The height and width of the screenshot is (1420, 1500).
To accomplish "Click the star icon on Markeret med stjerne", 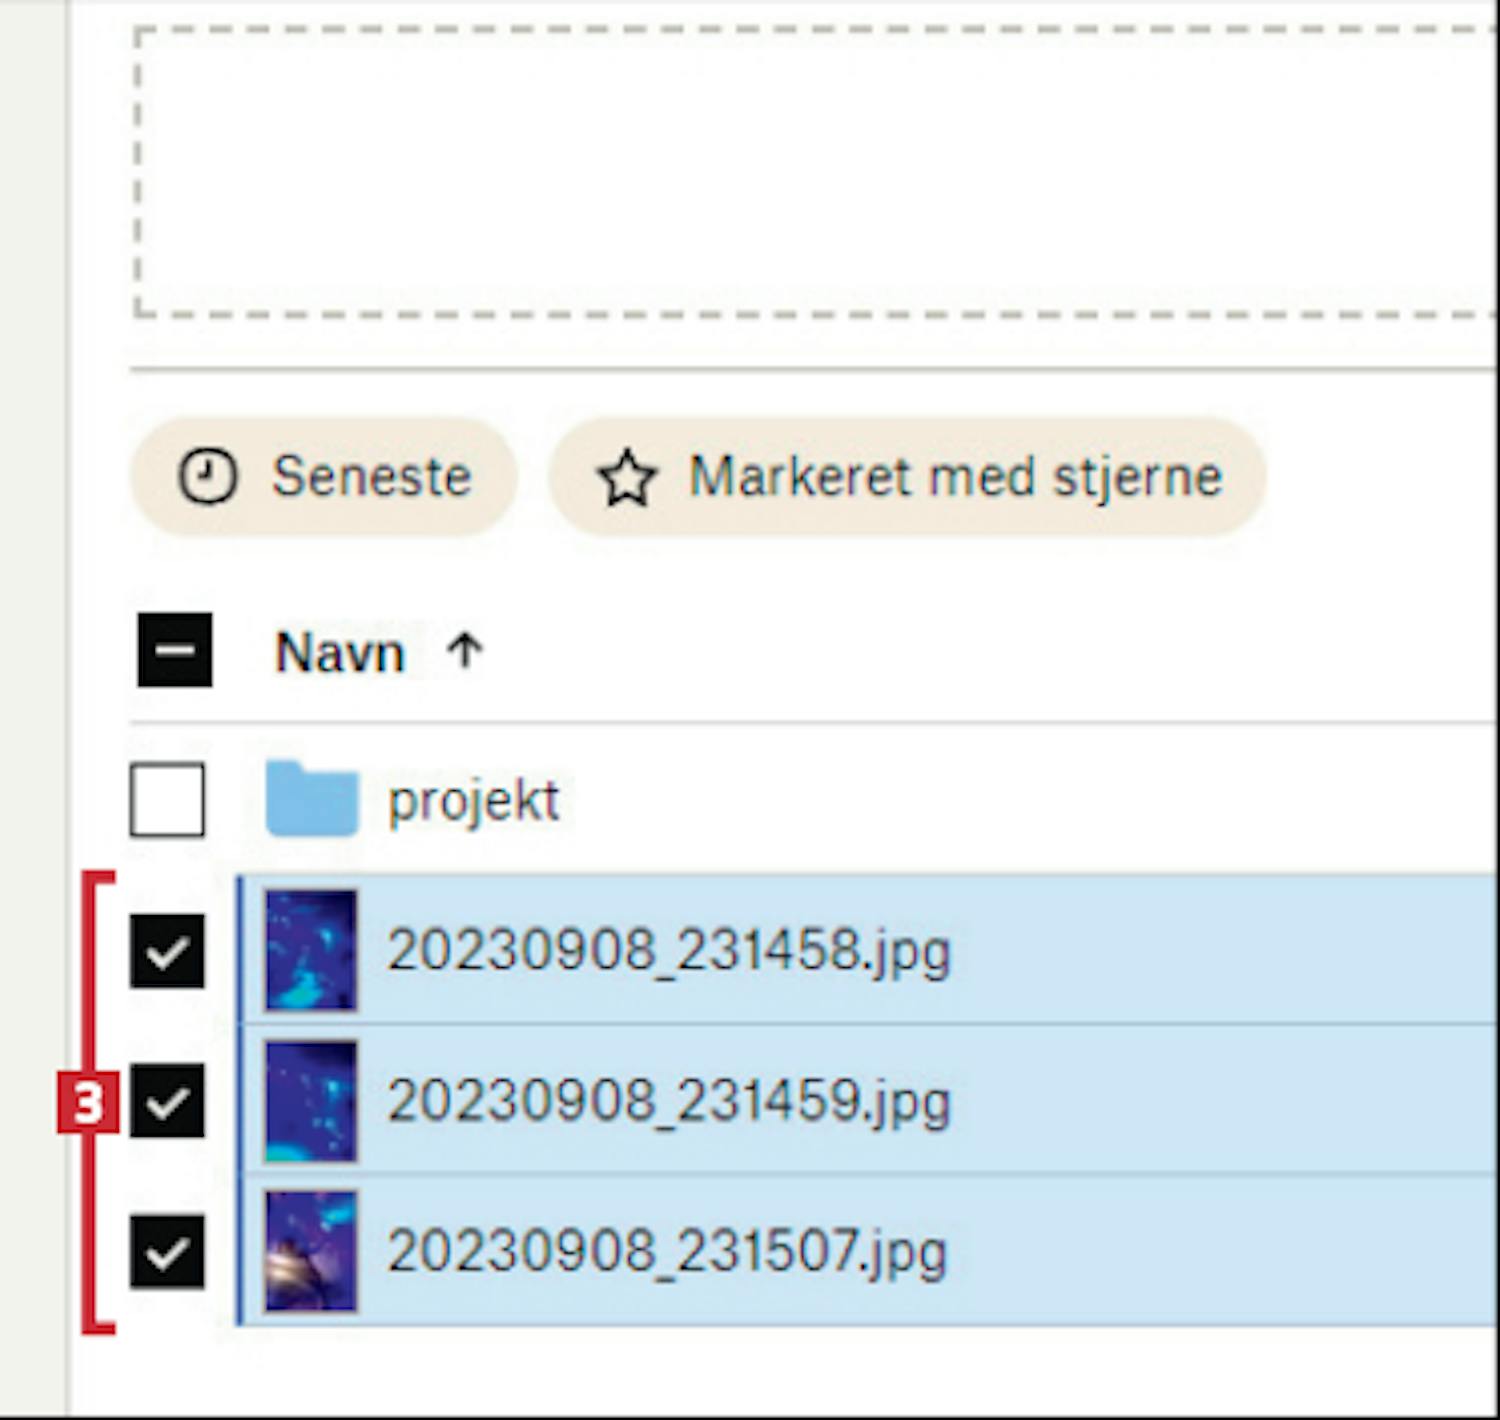I will (627, 478).
